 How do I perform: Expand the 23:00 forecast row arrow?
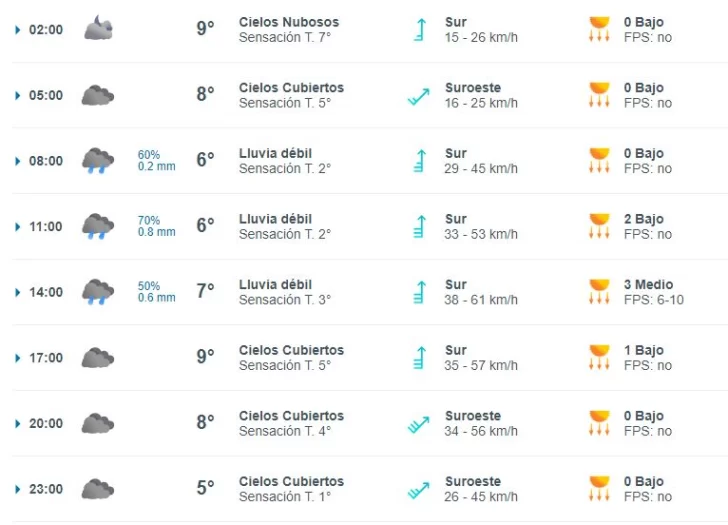[18, 489]
